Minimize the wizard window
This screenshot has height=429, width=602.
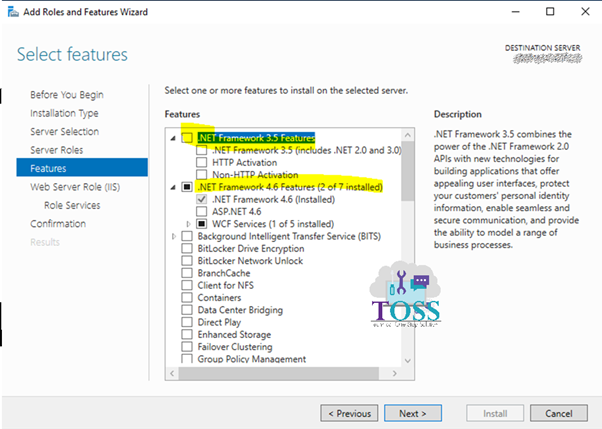point(516,12)
